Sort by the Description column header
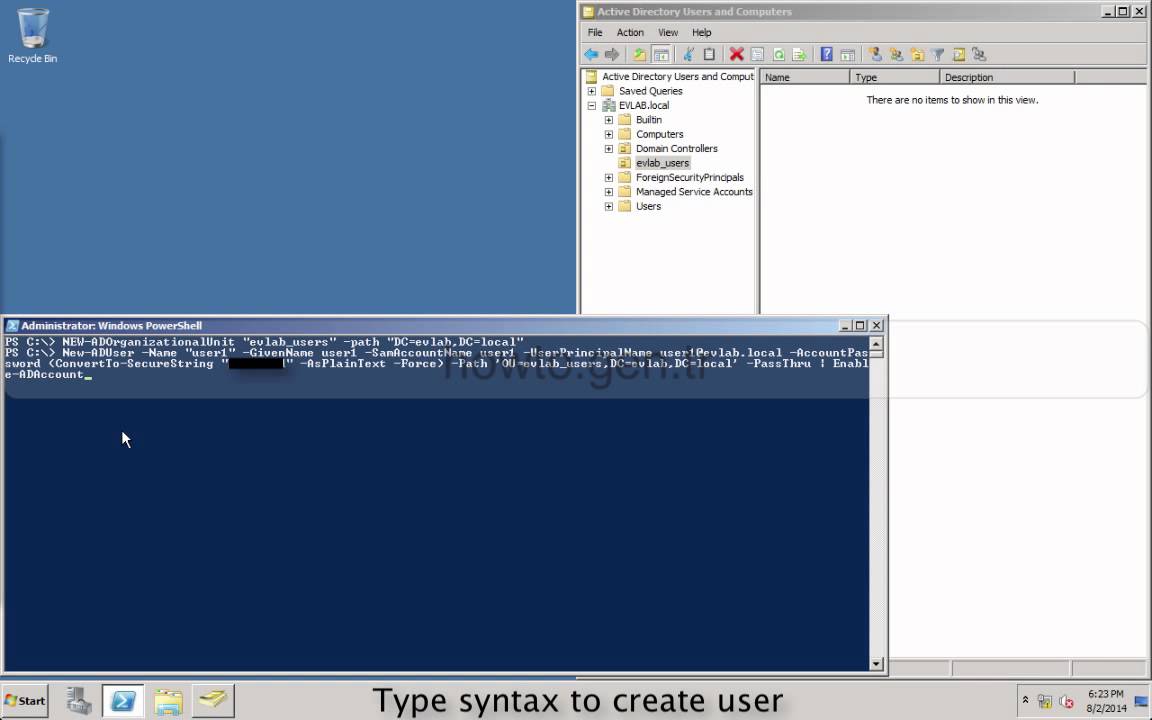The width and height of the screenshot is (1152, 720). tap(1007, 77)
